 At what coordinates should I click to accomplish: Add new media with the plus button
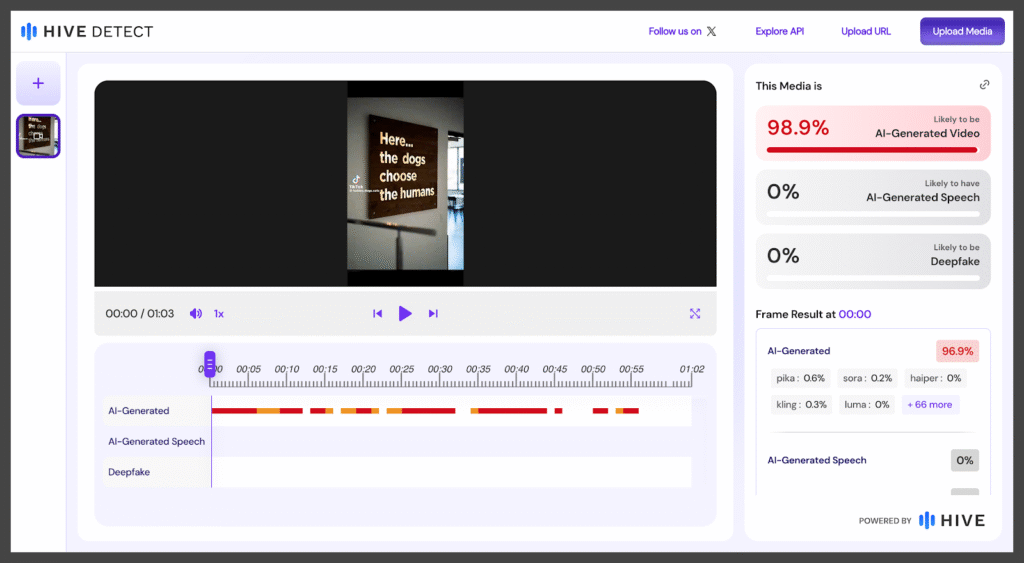tap(38, 83)
